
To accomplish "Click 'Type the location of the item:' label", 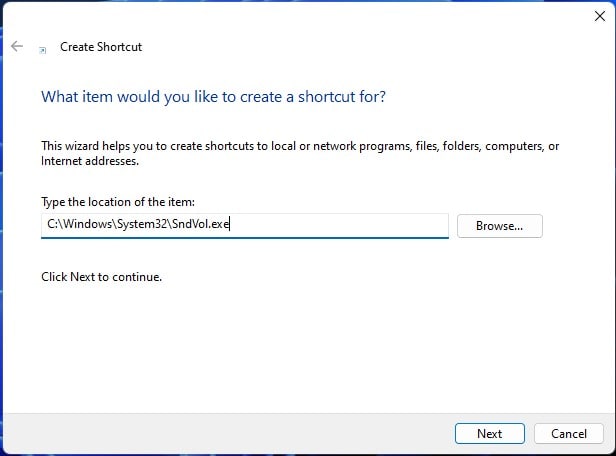I will coord(118,202).
